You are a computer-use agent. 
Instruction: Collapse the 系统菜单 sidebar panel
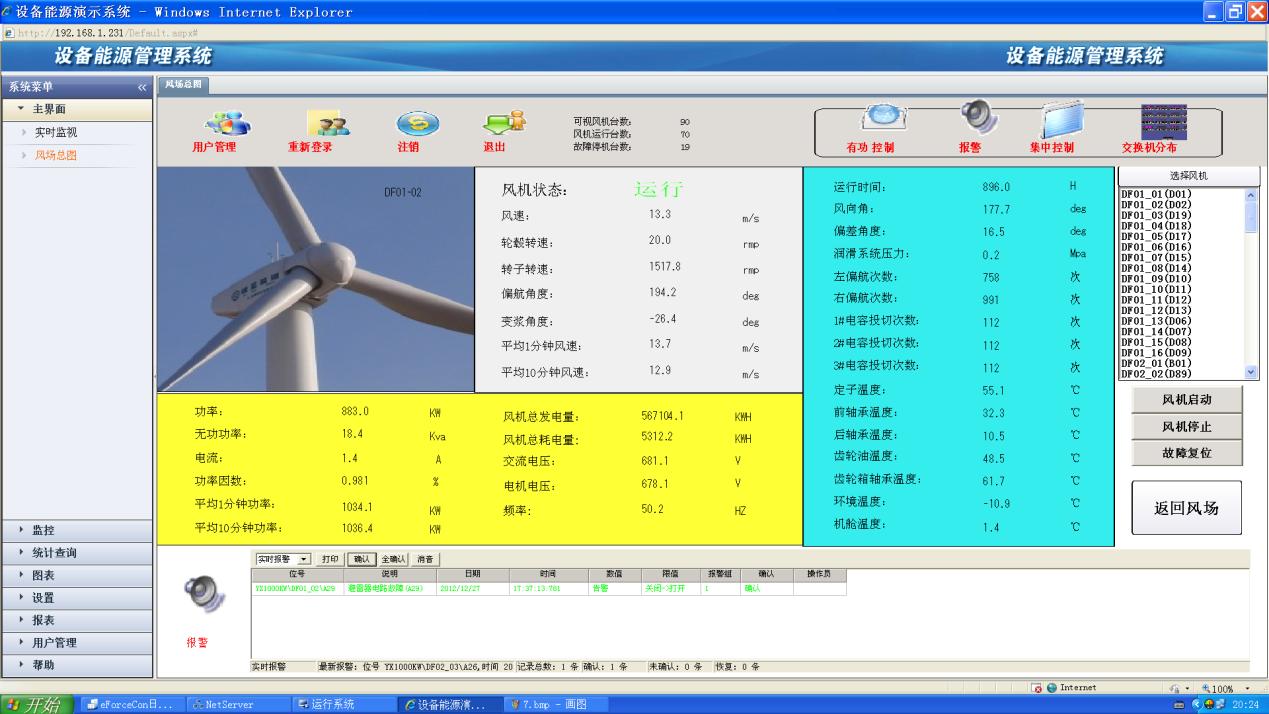coord(142,87)
